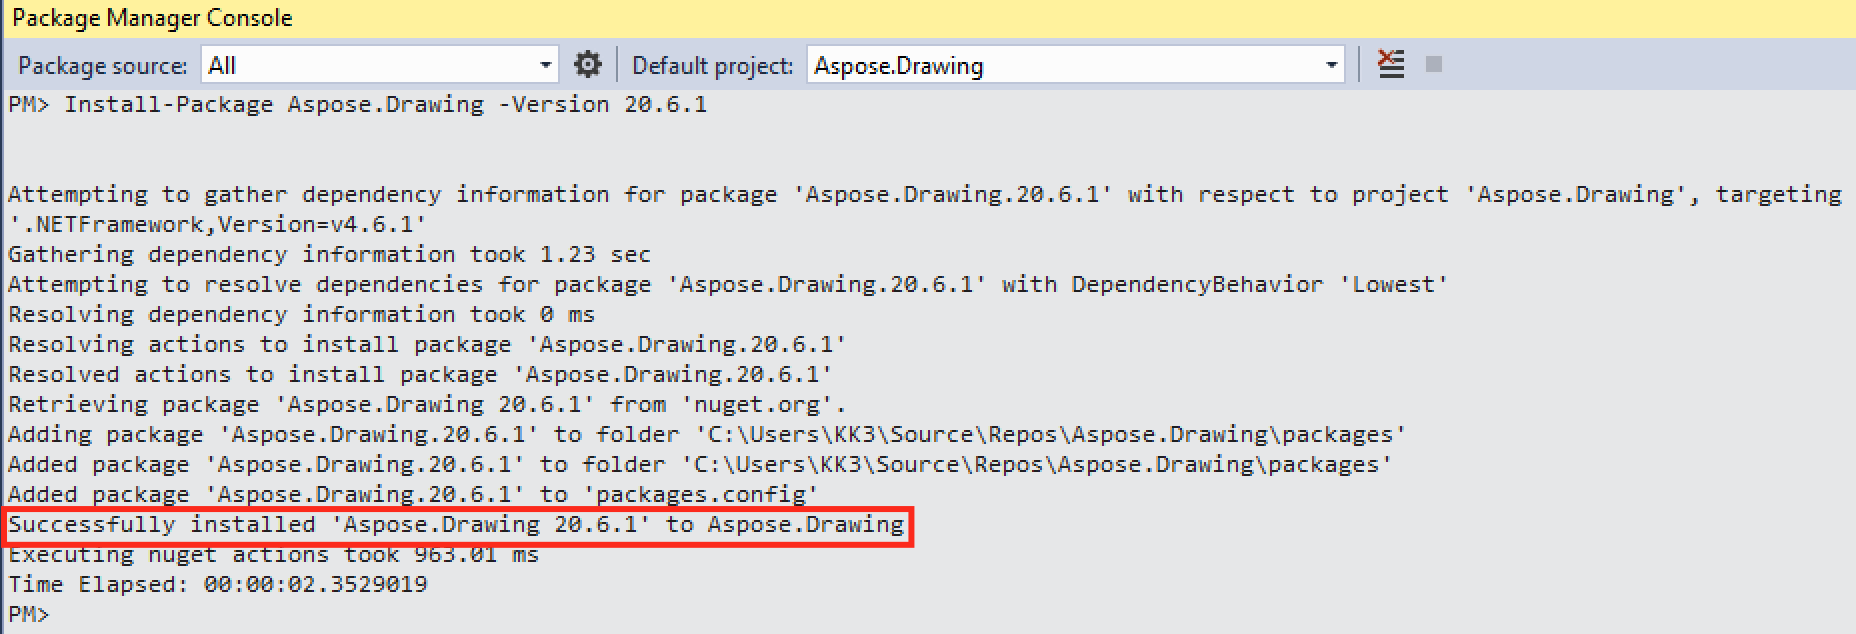Stop command execution with the square icon
The image size is (1856, 634).
click(1434, 64)
